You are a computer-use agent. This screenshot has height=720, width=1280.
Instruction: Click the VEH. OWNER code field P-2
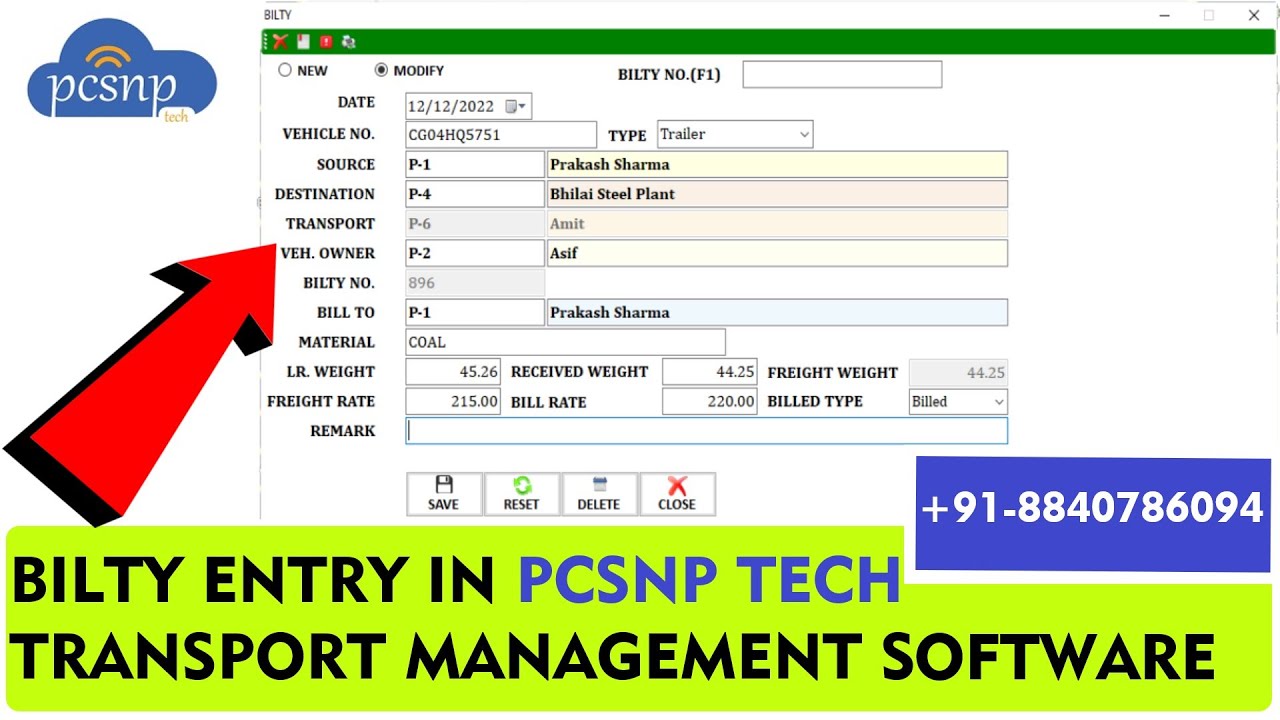coord(475,253)
